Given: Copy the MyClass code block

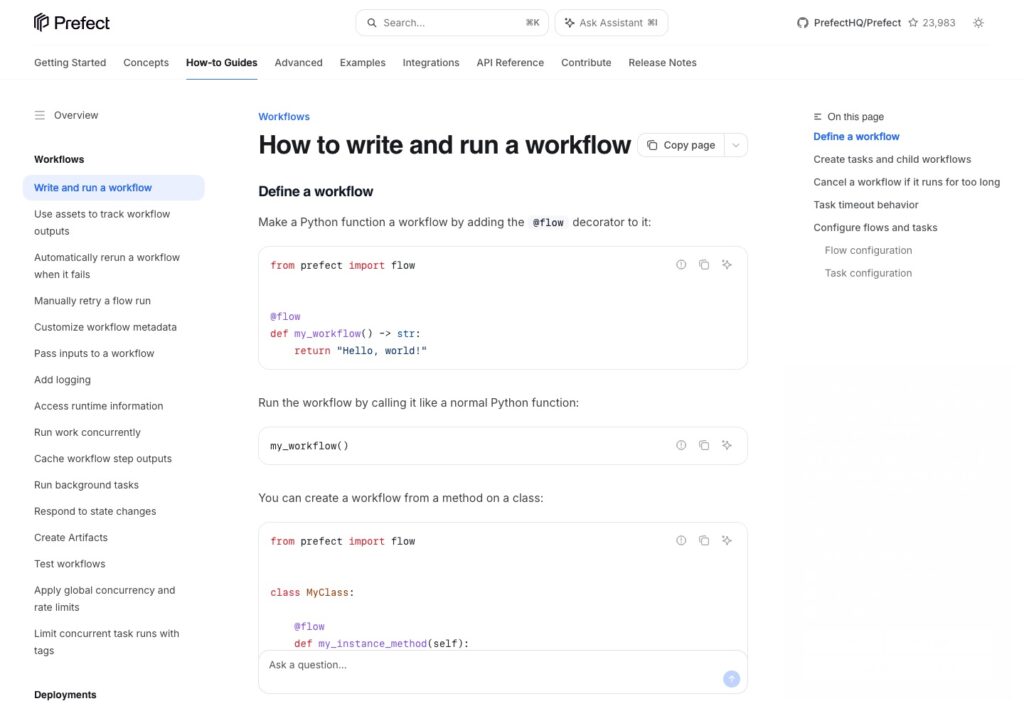Looking at the screenshot, I should [704, 541].
